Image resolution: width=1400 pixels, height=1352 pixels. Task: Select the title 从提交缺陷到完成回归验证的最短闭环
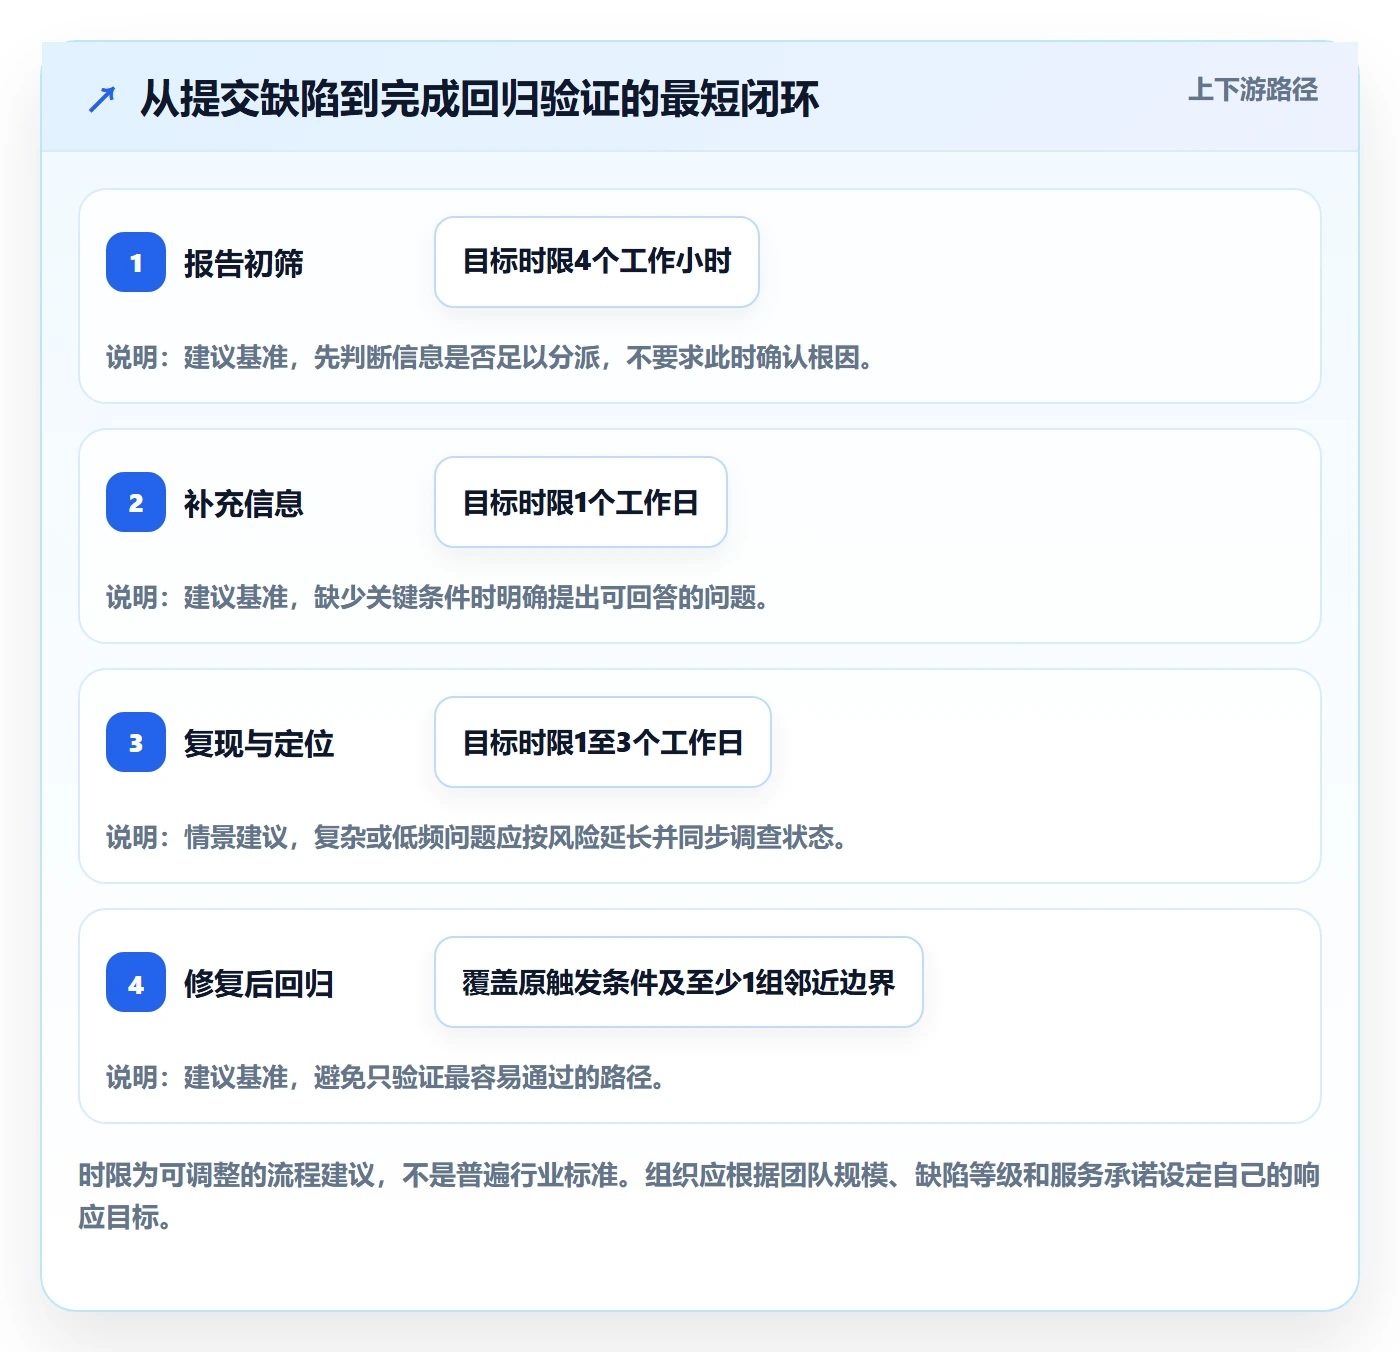pyautogui.click(x=480, y=99)
